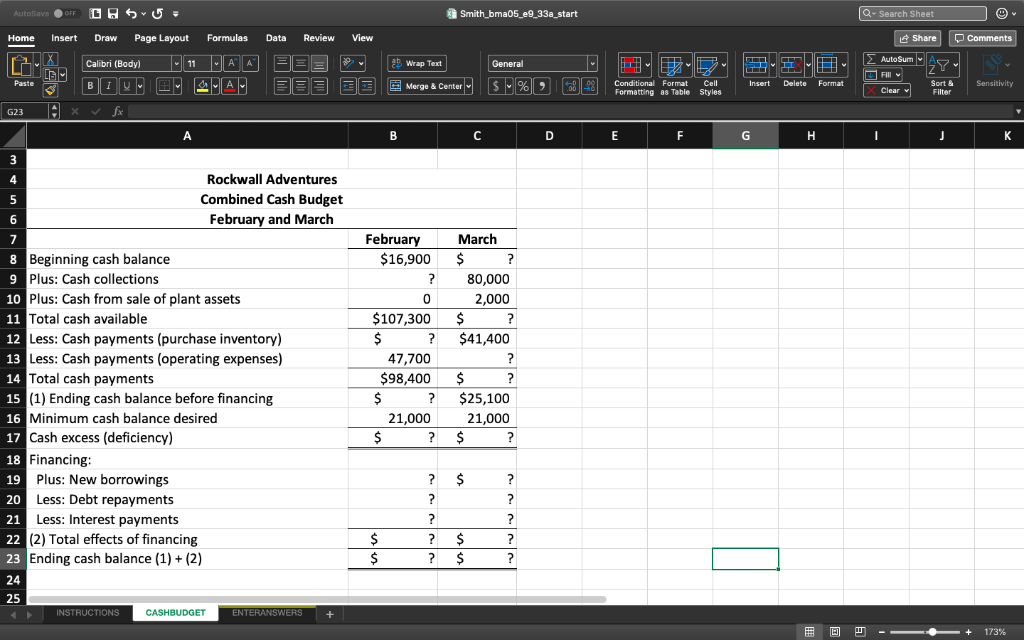The width and height of the screenshot is (1024, 640).
Task: Open the INSTRUCTIONS sheet tab
Action: [88, 612]
